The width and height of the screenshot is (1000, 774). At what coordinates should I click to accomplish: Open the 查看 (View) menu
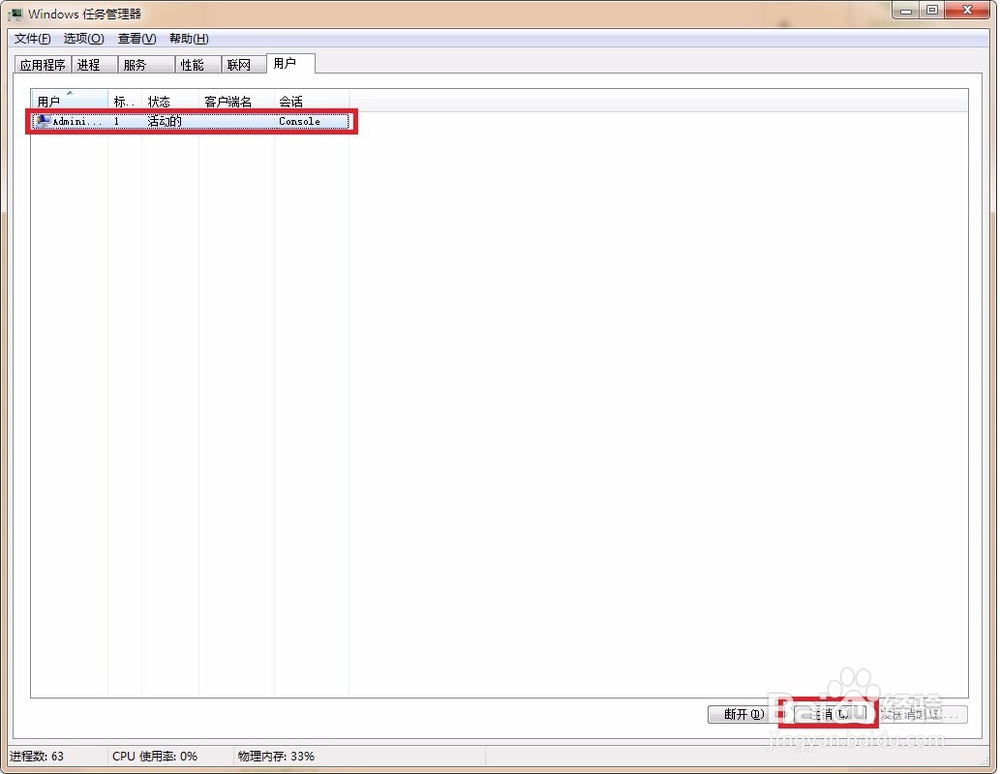(x=135, y=38)
